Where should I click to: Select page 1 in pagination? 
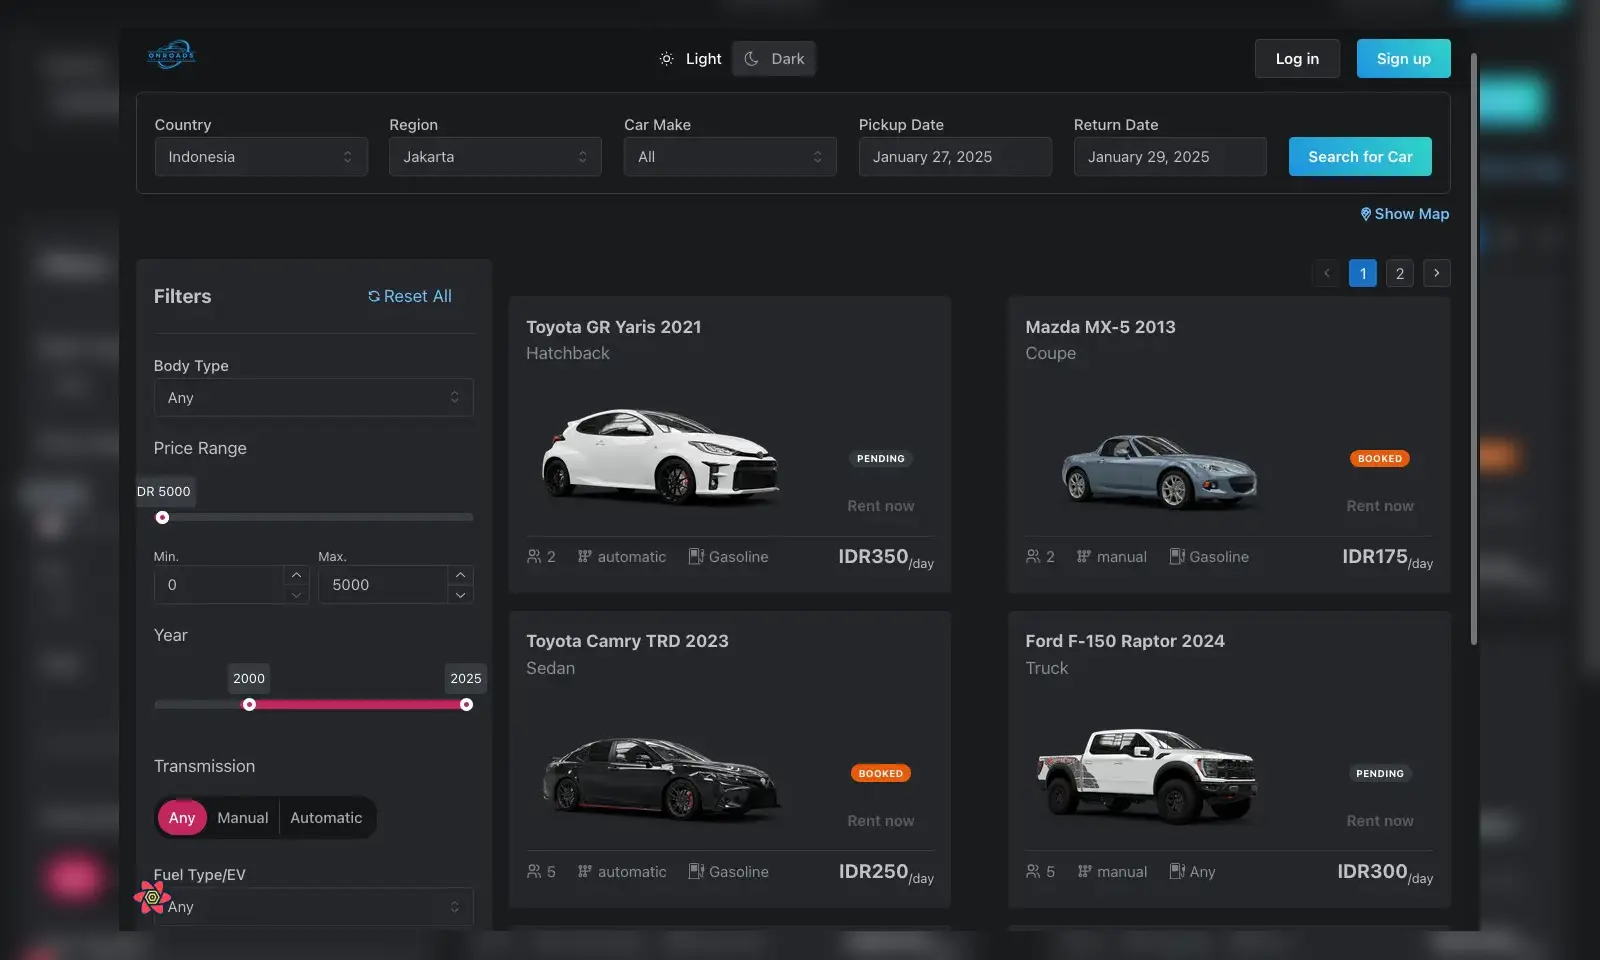[x=1362, y=273]
